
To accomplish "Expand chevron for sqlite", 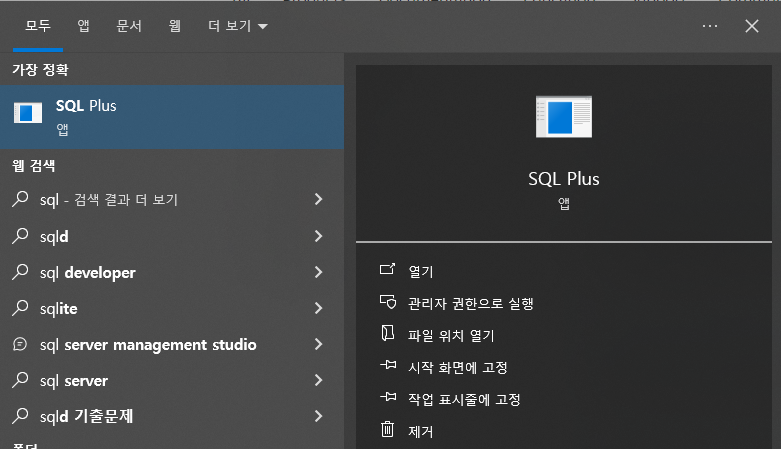I will (x=318, y=308).
